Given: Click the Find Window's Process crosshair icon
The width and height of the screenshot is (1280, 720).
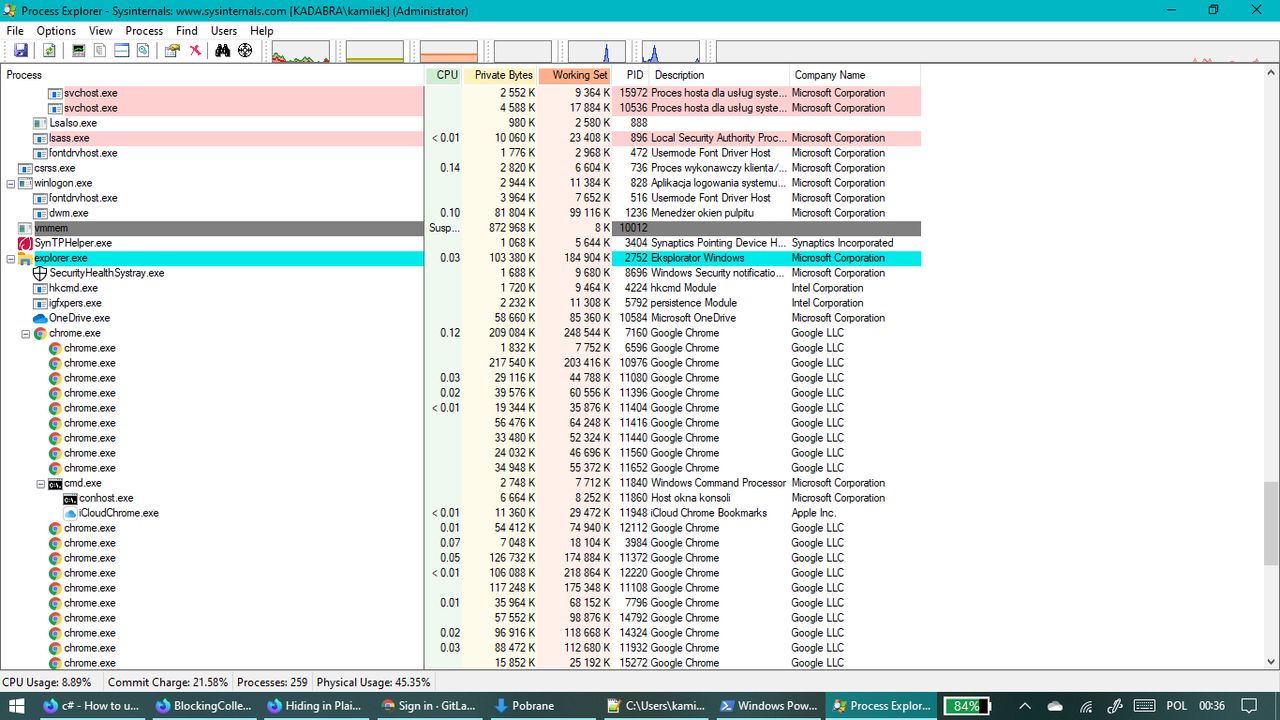Looking at the screenshot, I should (x=245, y=51).
